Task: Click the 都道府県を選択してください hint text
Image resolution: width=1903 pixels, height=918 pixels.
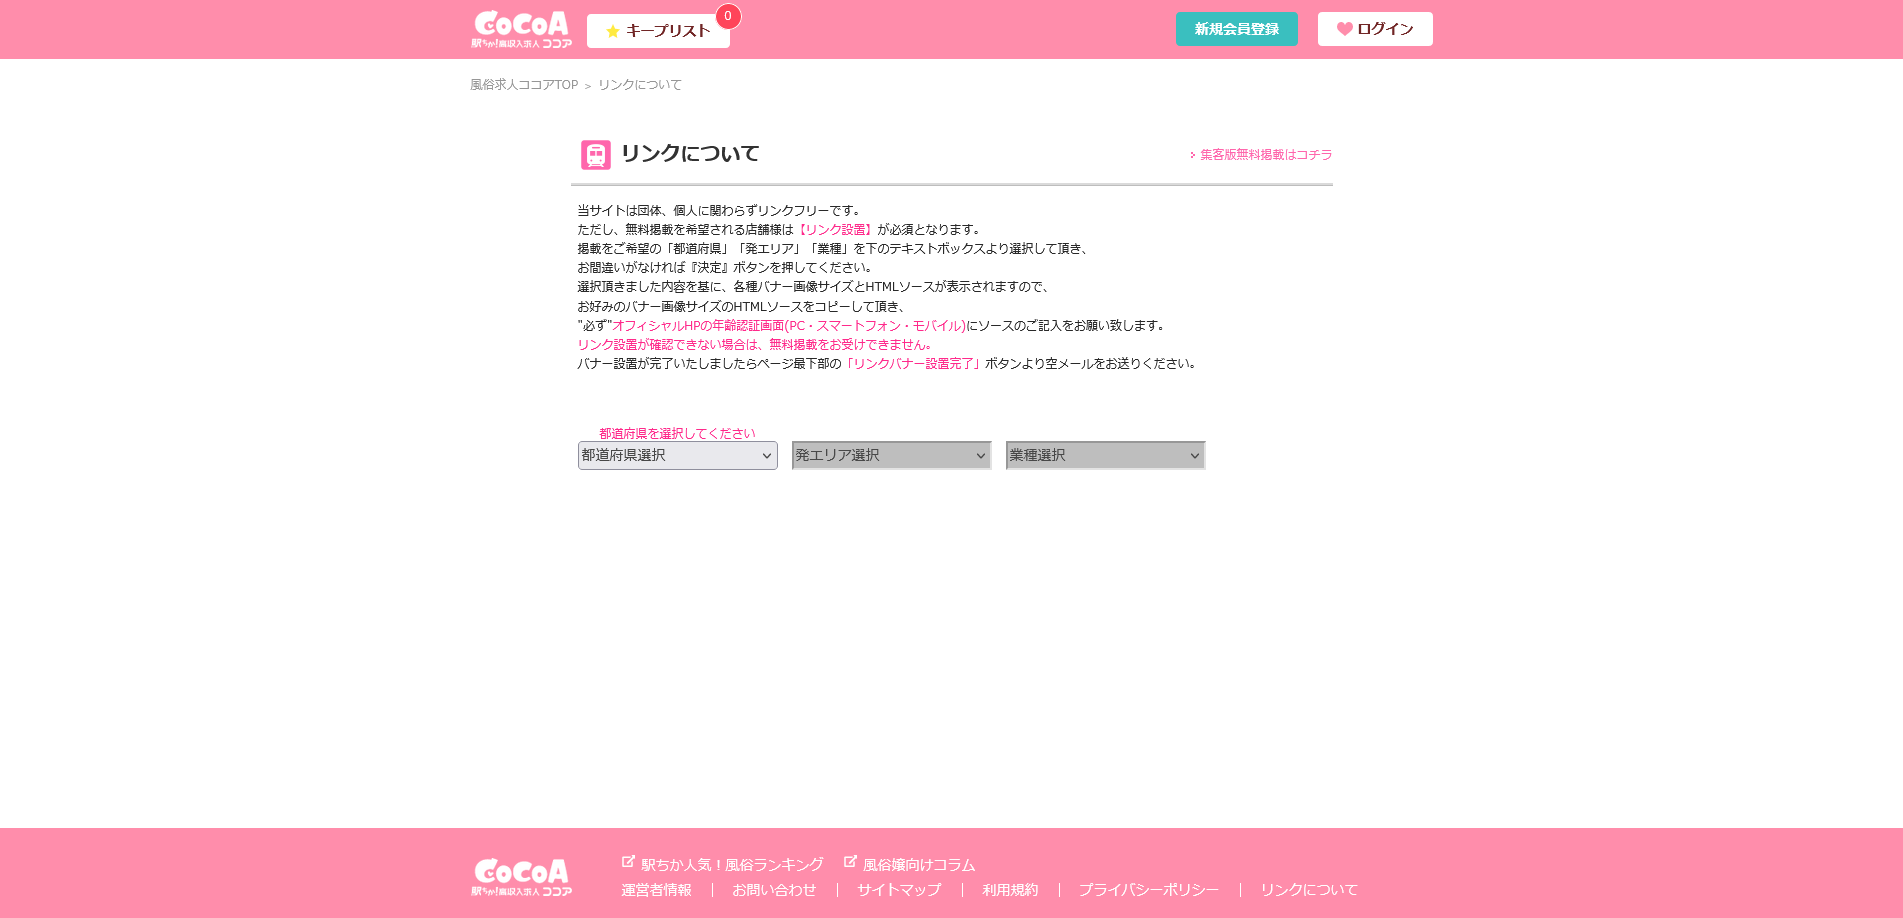Action: [x=677, y=433]
